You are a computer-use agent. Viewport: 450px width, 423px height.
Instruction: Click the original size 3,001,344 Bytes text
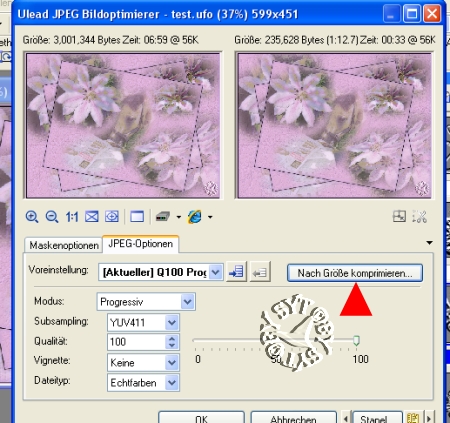72,40
